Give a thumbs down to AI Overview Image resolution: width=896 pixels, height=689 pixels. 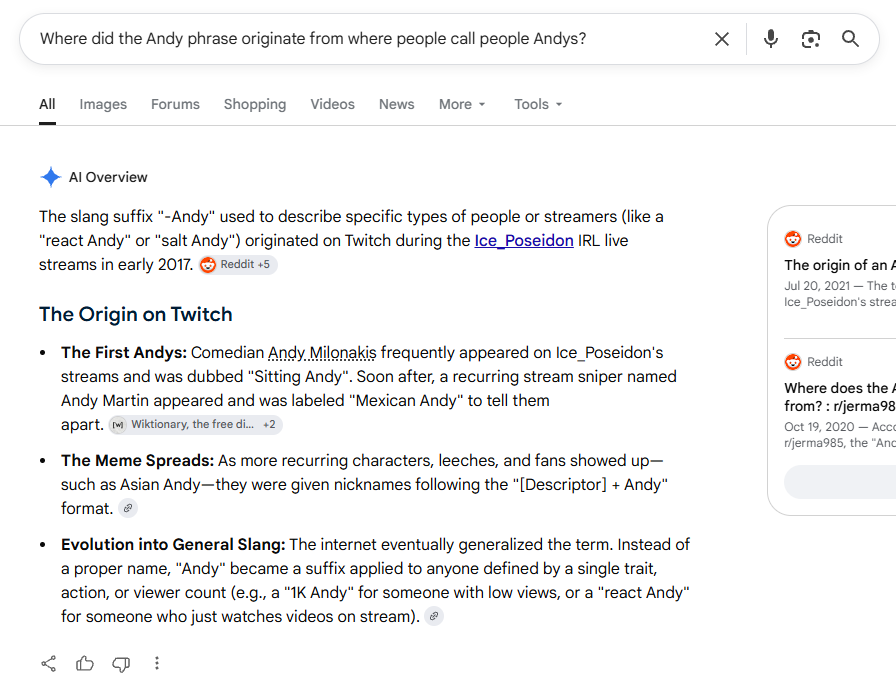click(x=121, y=664)
